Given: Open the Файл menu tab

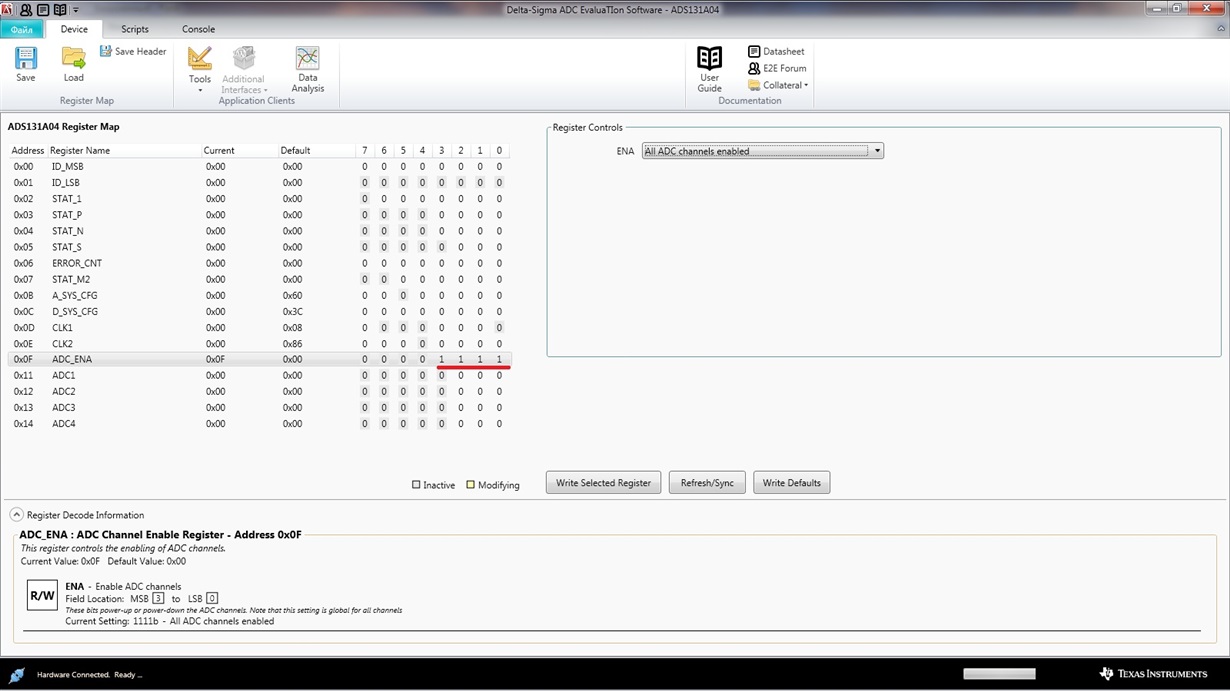Looking at the screenshot, I should 22,29.
